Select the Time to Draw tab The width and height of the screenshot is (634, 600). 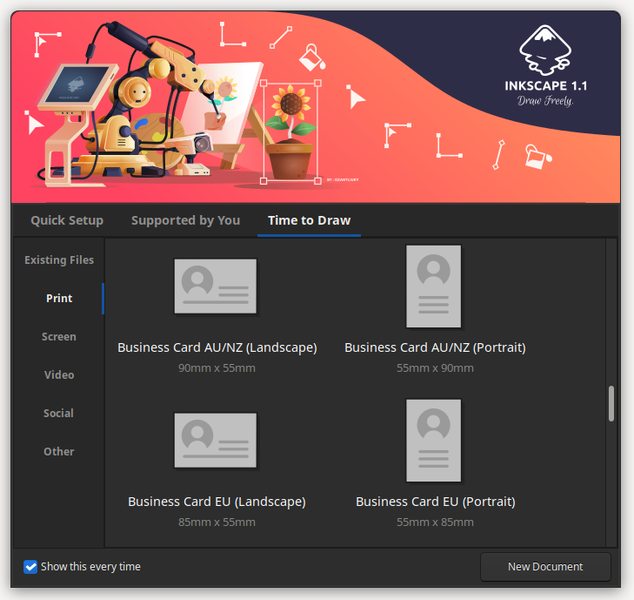click(309, 220)
